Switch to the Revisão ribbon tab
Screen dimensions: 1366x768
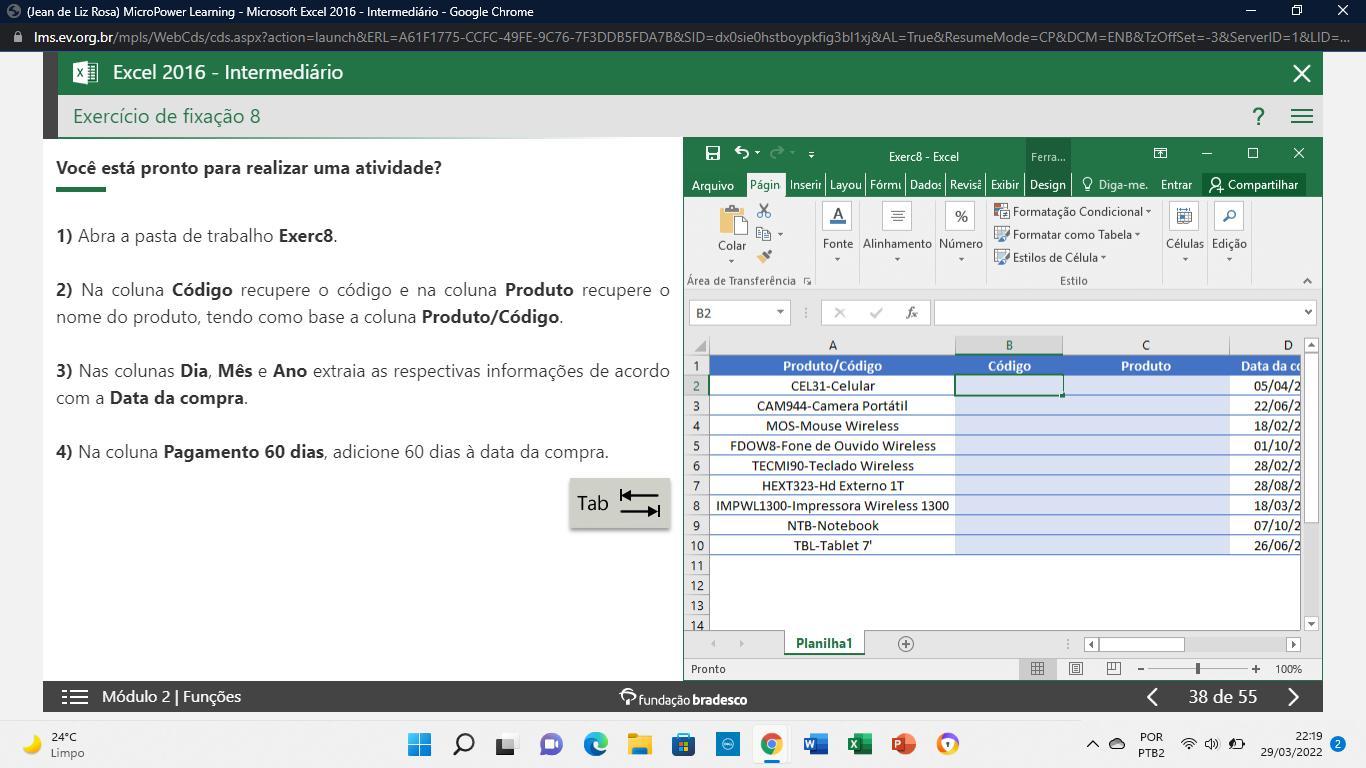pos(965,185)
